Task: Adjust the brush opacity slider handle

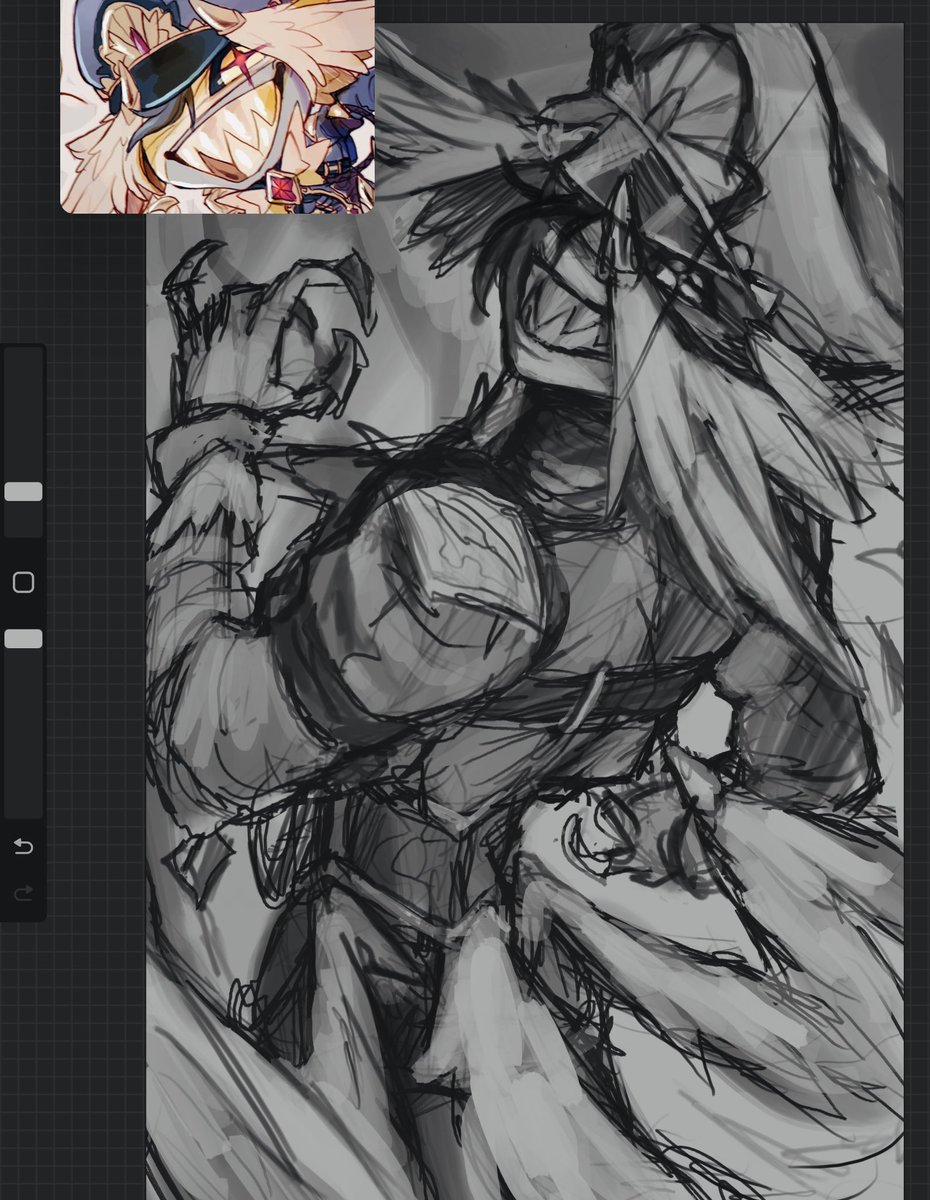Action: pos(23,639)
